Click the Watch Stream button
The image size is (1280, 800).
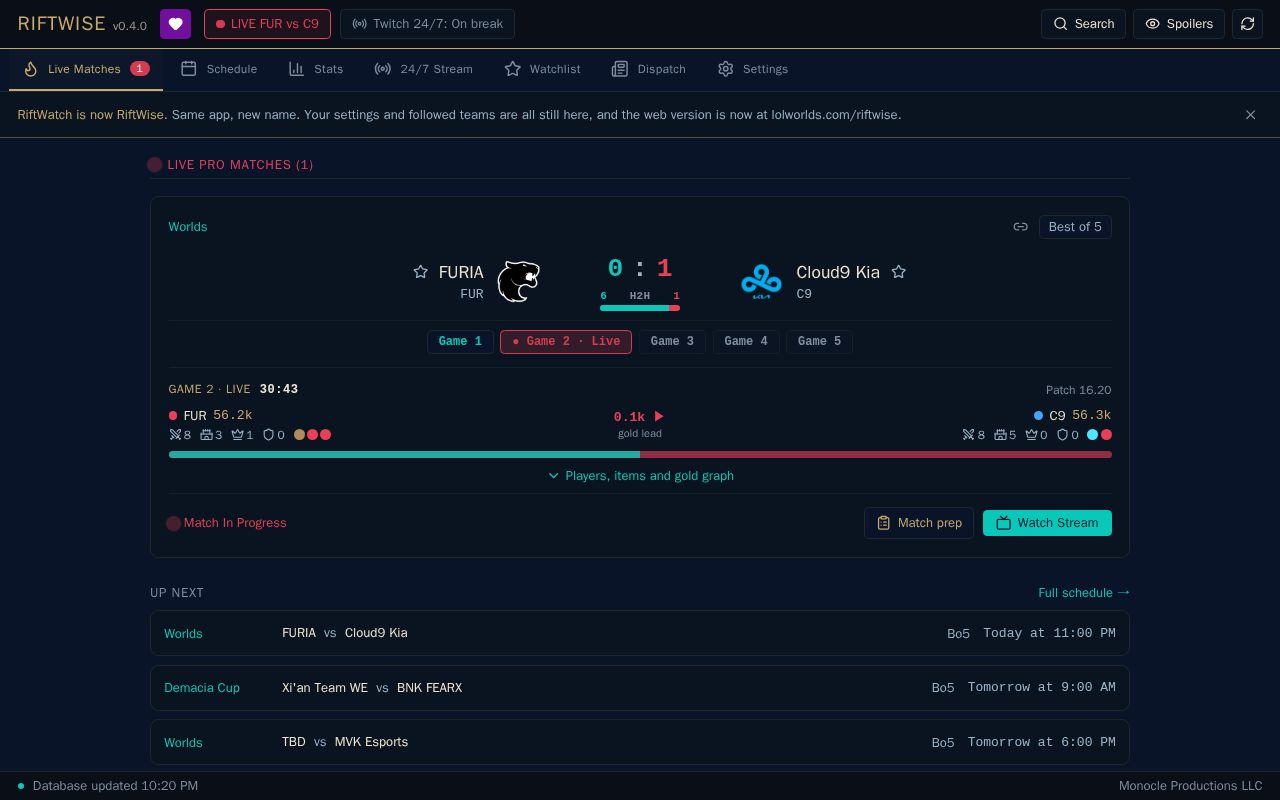tap(1047, 523)
